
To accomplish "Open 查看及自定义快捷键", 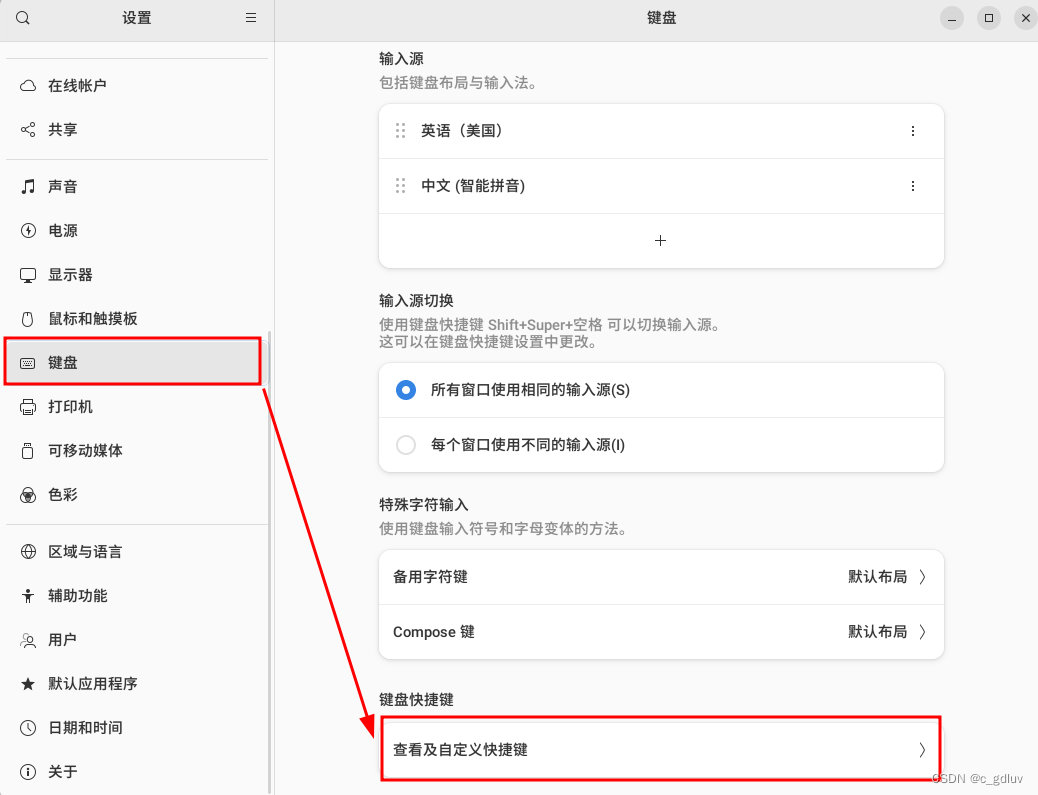I will click(660, 748).
